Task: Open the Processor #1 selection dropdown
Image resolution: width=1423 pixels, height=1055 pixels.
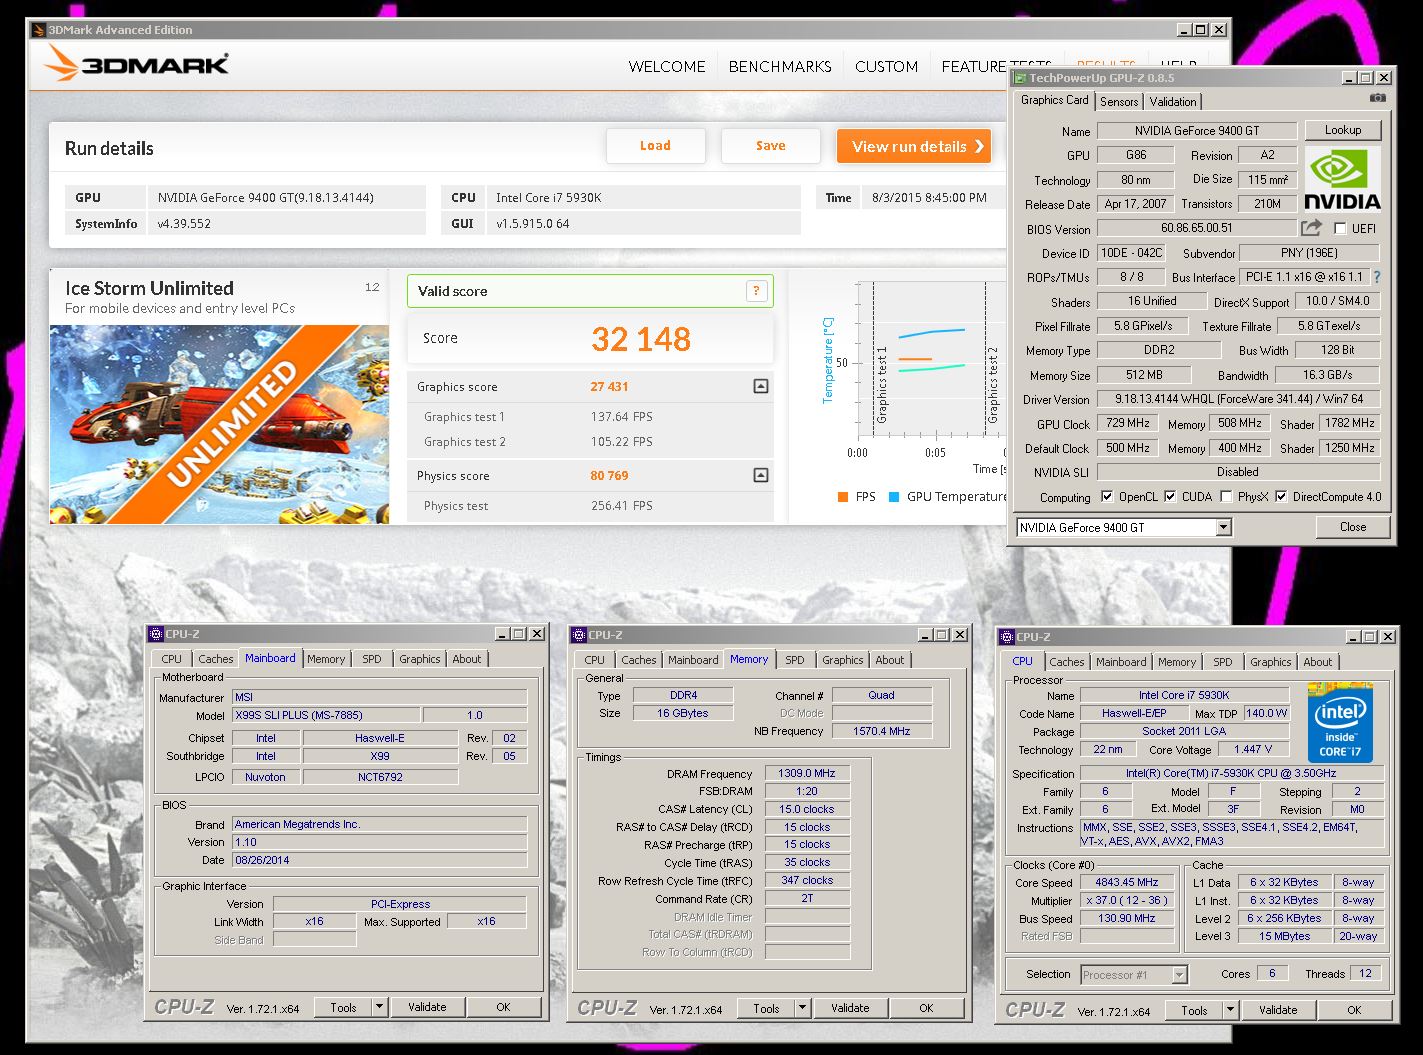Action: pos(1180,974)
